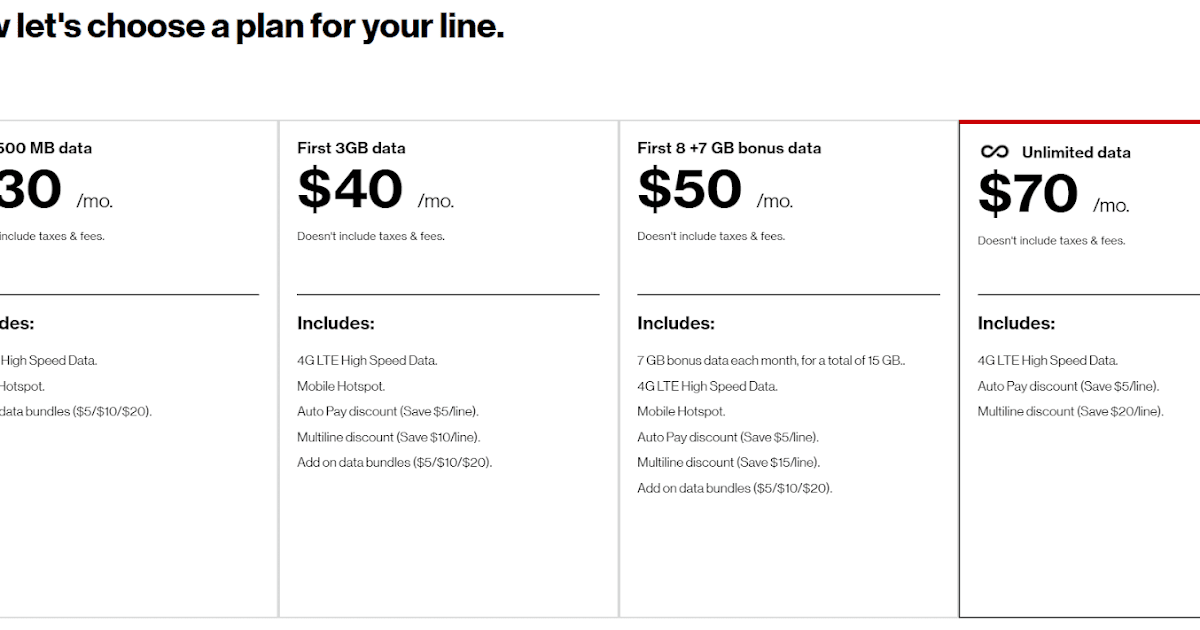Click 'Doesn't include taxes & fees' under $70
This screenshot has height=630, width=1200.
pos(1050,240)
